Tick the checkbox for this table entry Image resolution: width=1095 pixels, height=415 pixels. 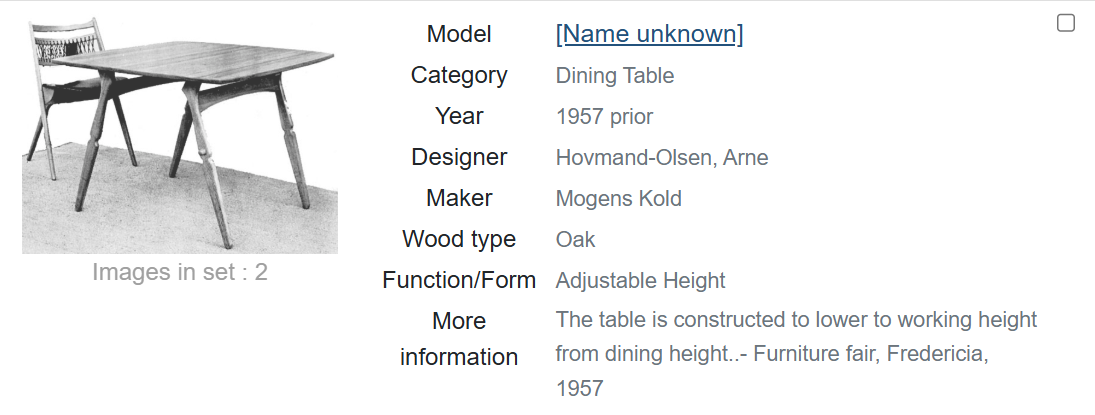click(1066, 23)
